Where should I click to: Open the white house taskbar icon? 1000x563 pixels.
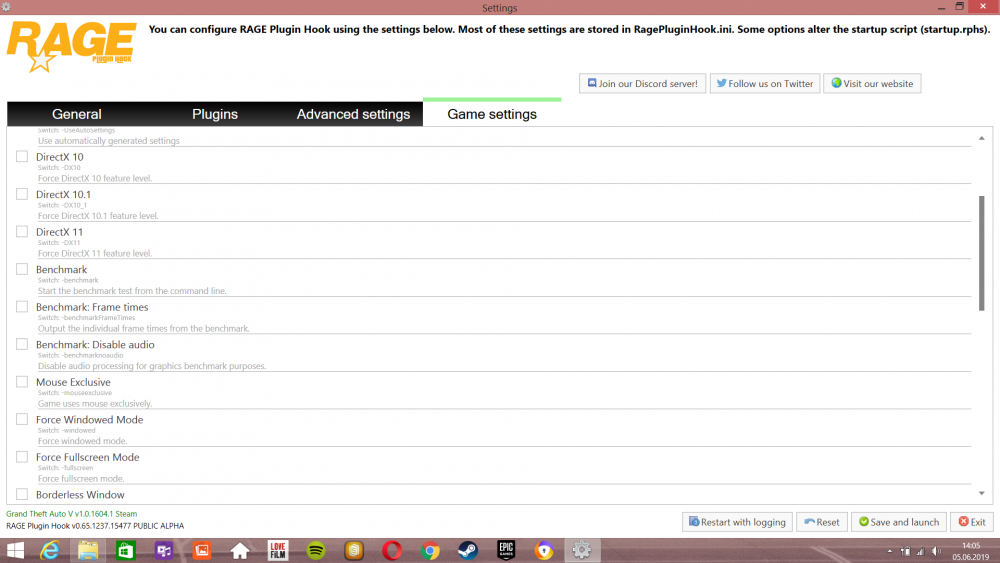coord(240,550)
